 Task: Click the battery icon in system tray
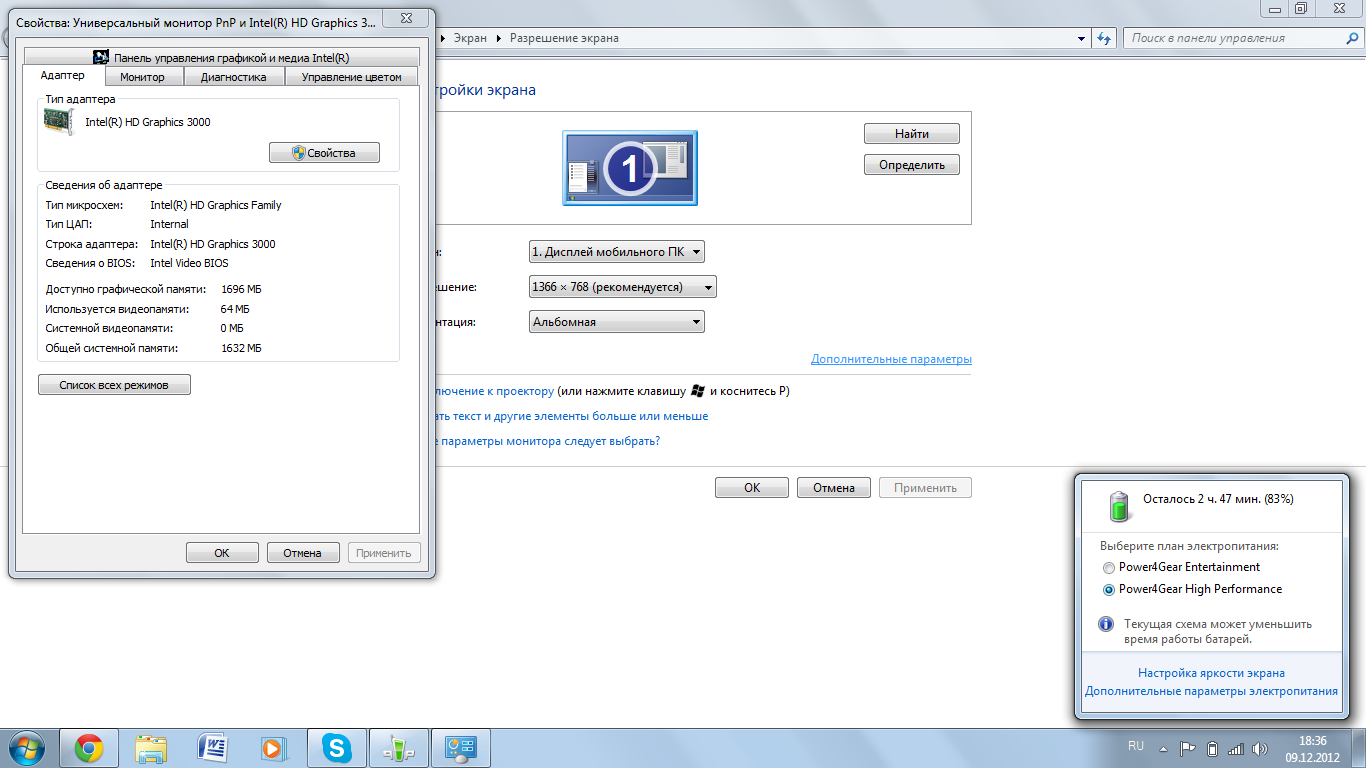[x=1212, y=748]
